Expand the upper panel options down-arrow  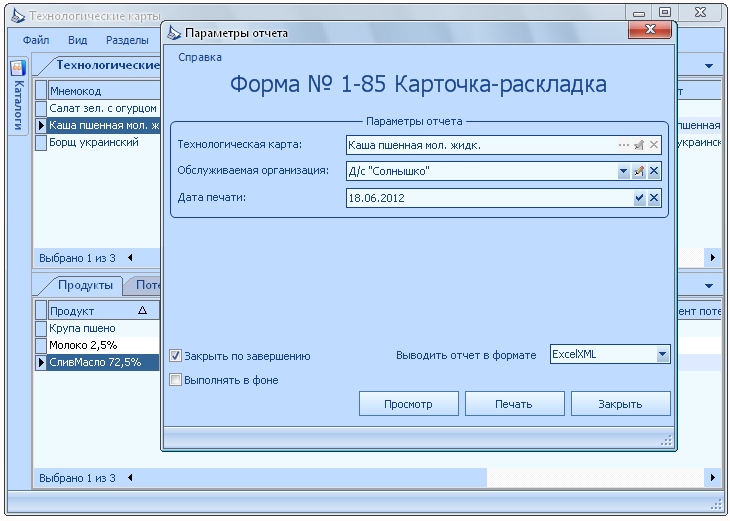click(709, 66)
